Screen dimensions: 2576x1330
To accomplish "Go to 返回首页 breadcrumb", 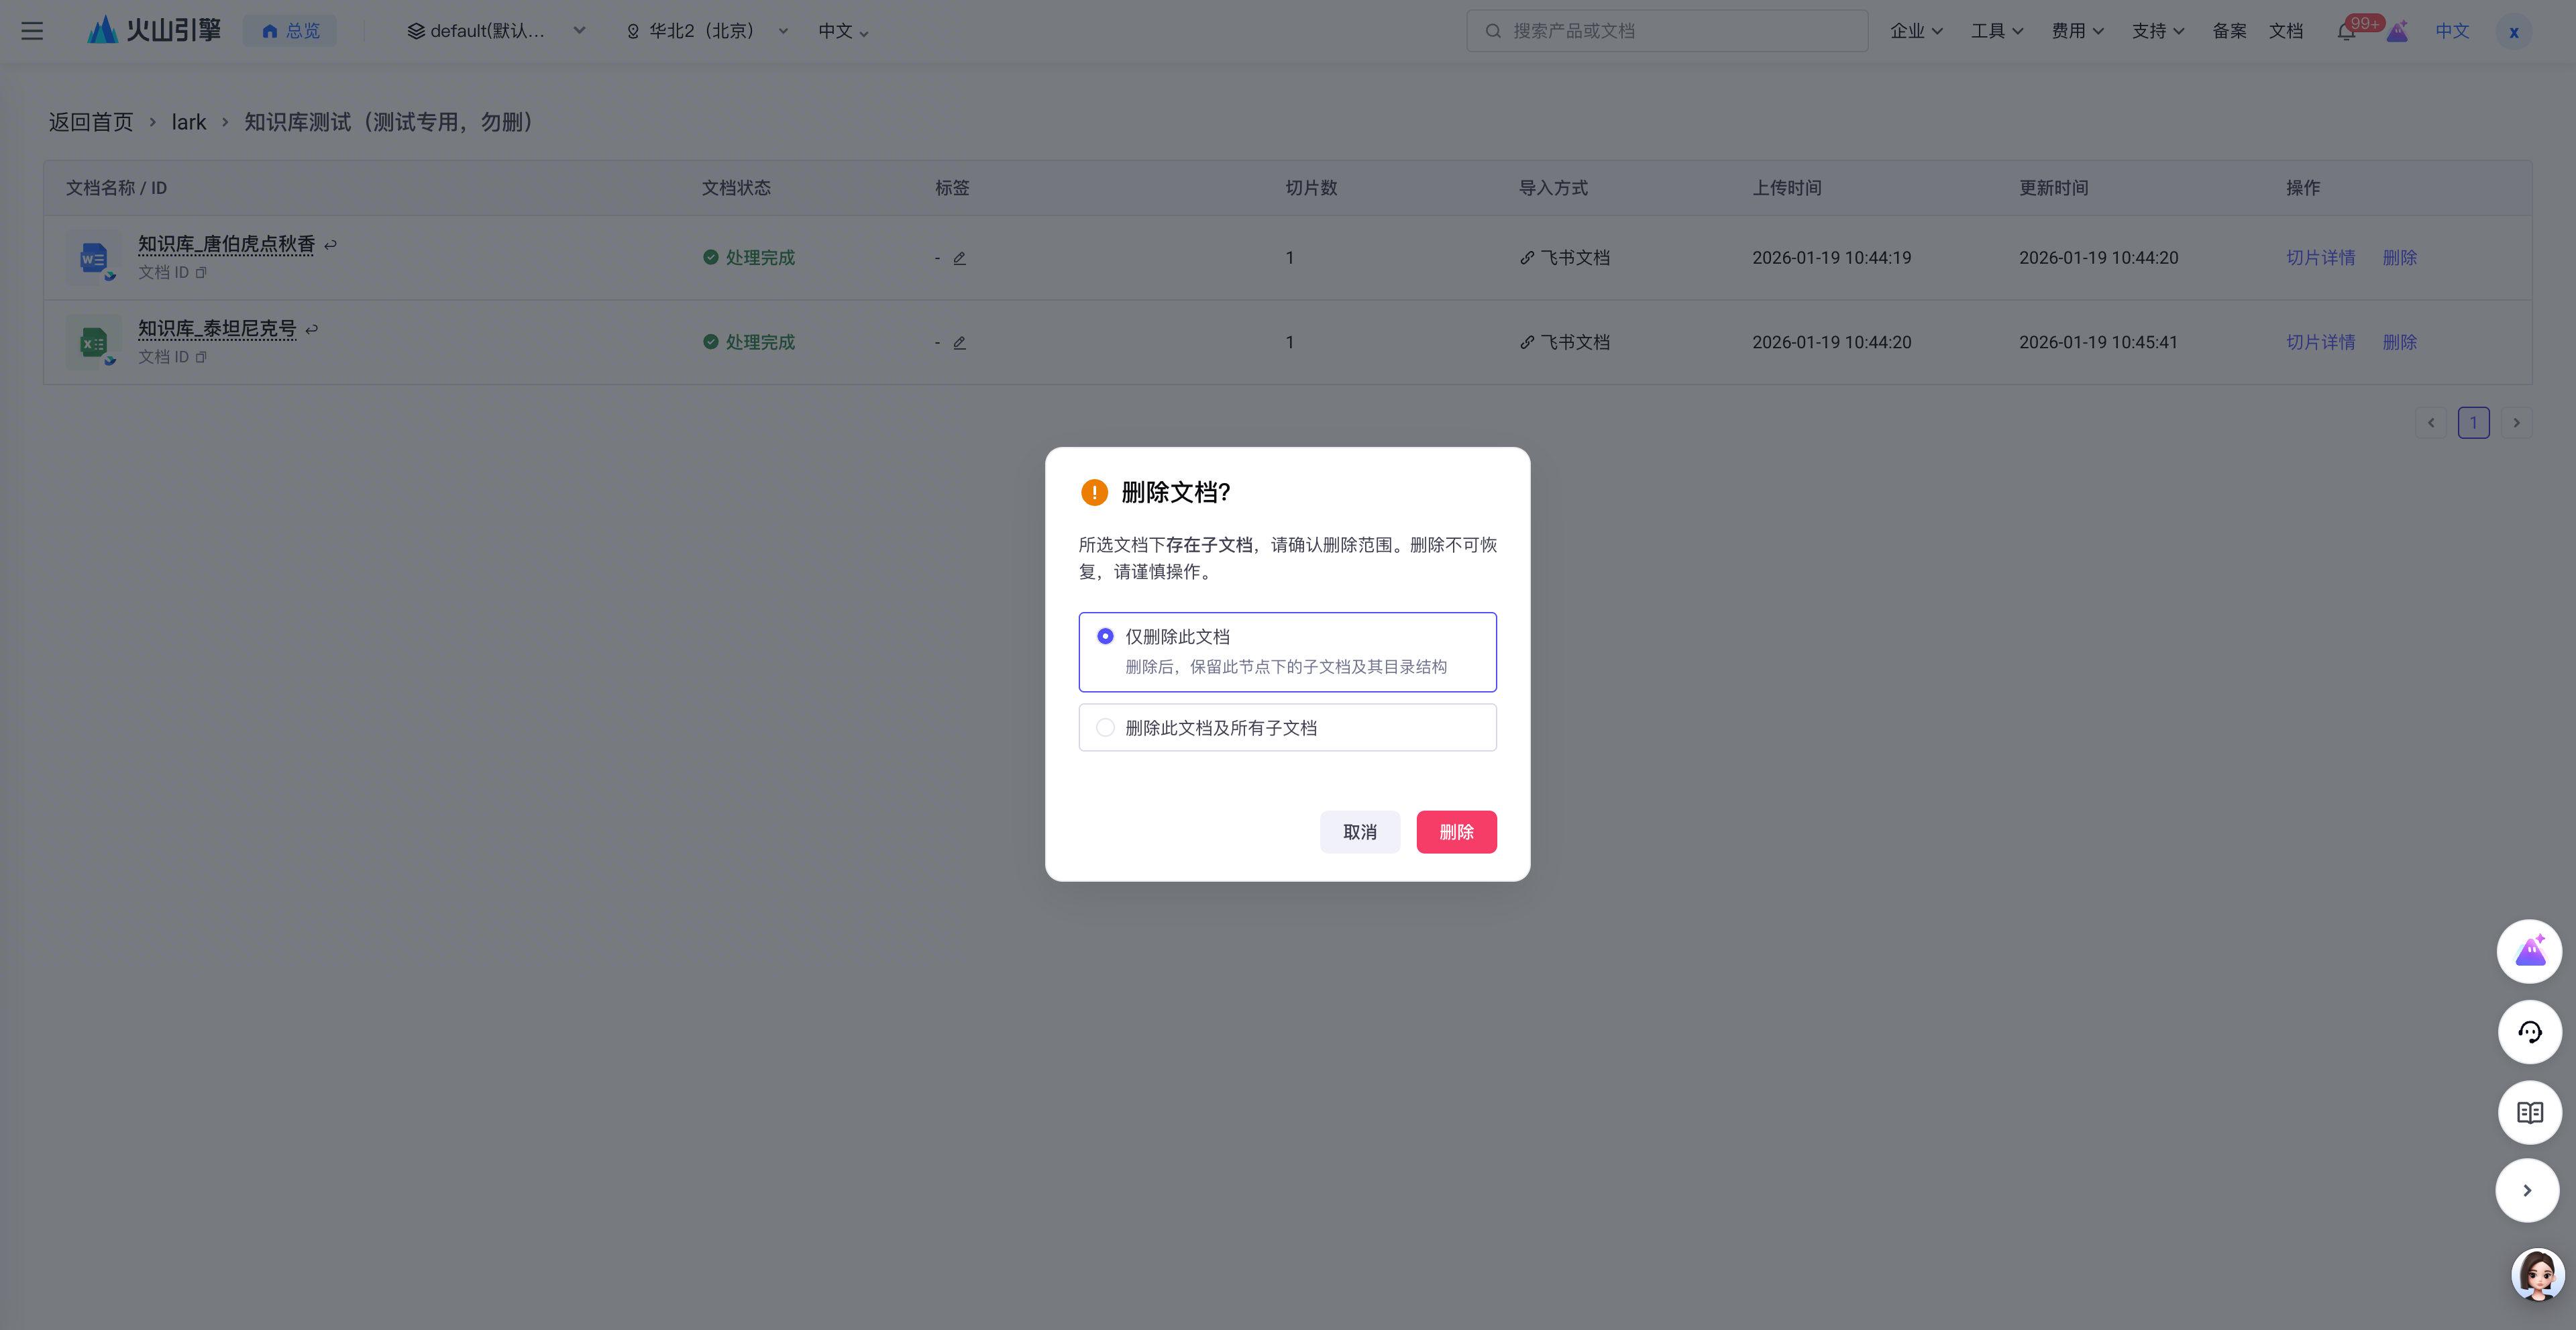I will (91, 122).
